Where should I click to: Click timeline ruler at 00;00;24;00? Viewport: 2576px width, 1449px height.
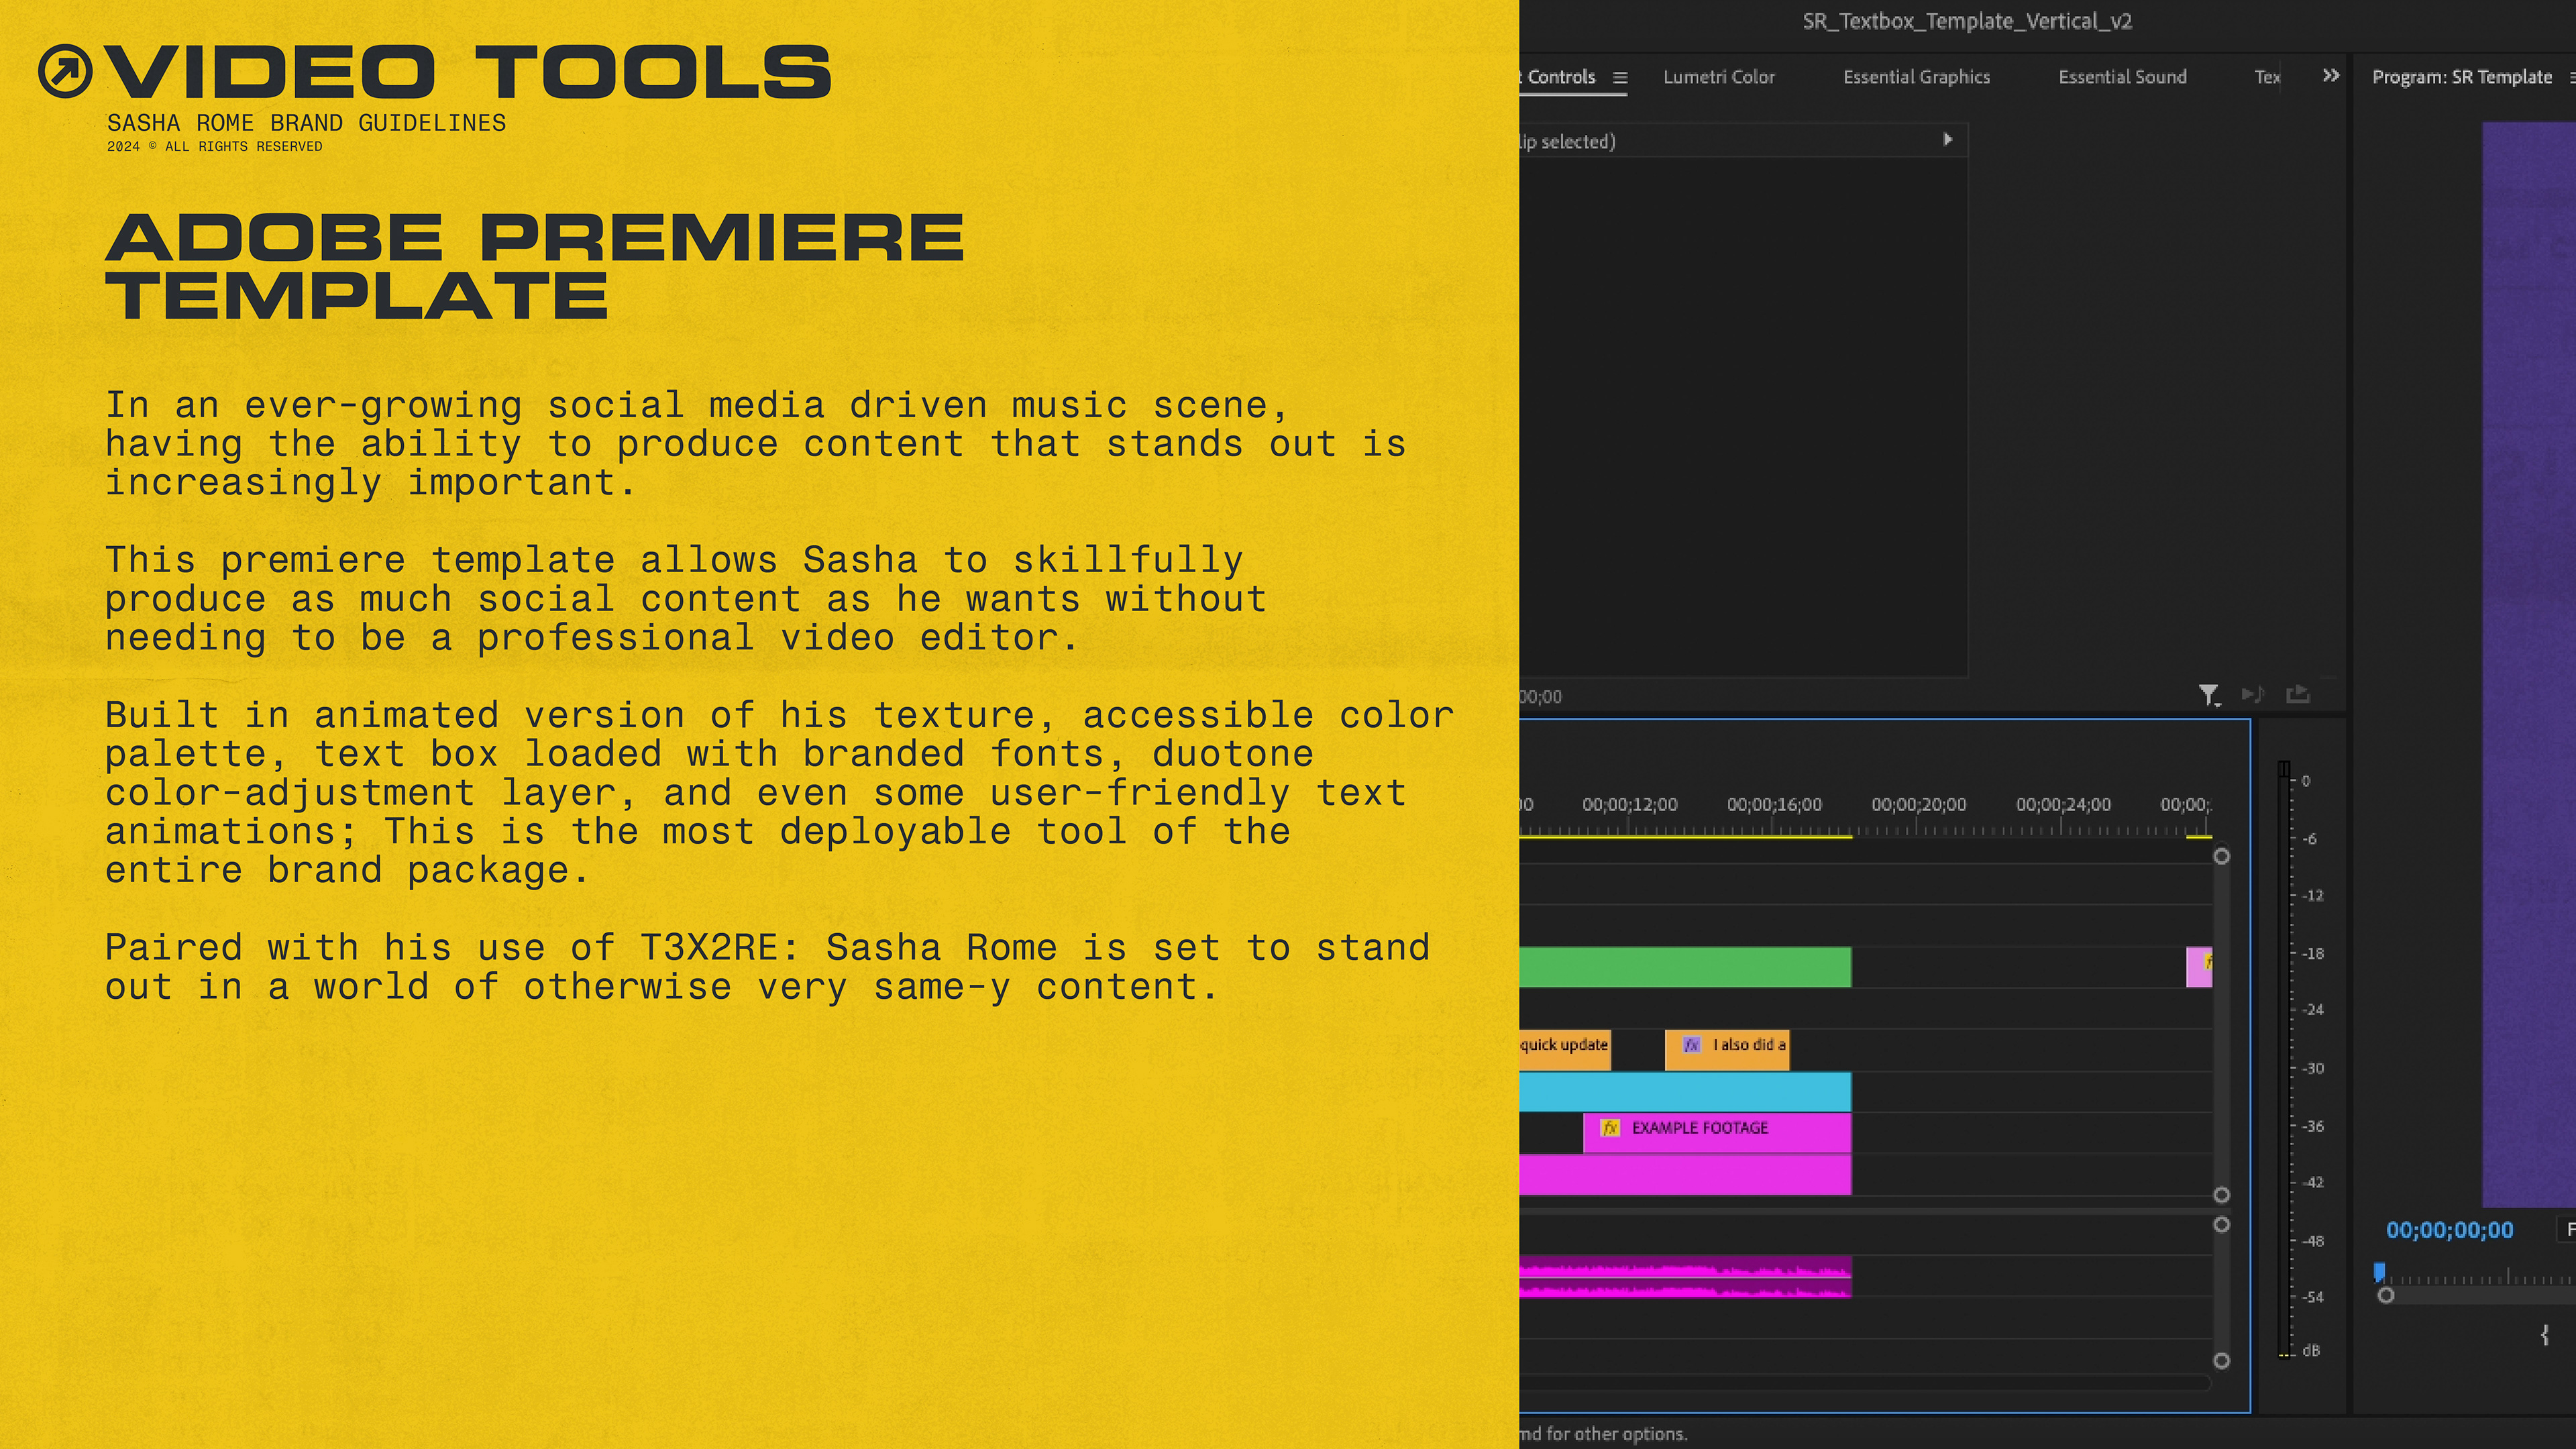pyautogui.click(x=2063, y=805)
